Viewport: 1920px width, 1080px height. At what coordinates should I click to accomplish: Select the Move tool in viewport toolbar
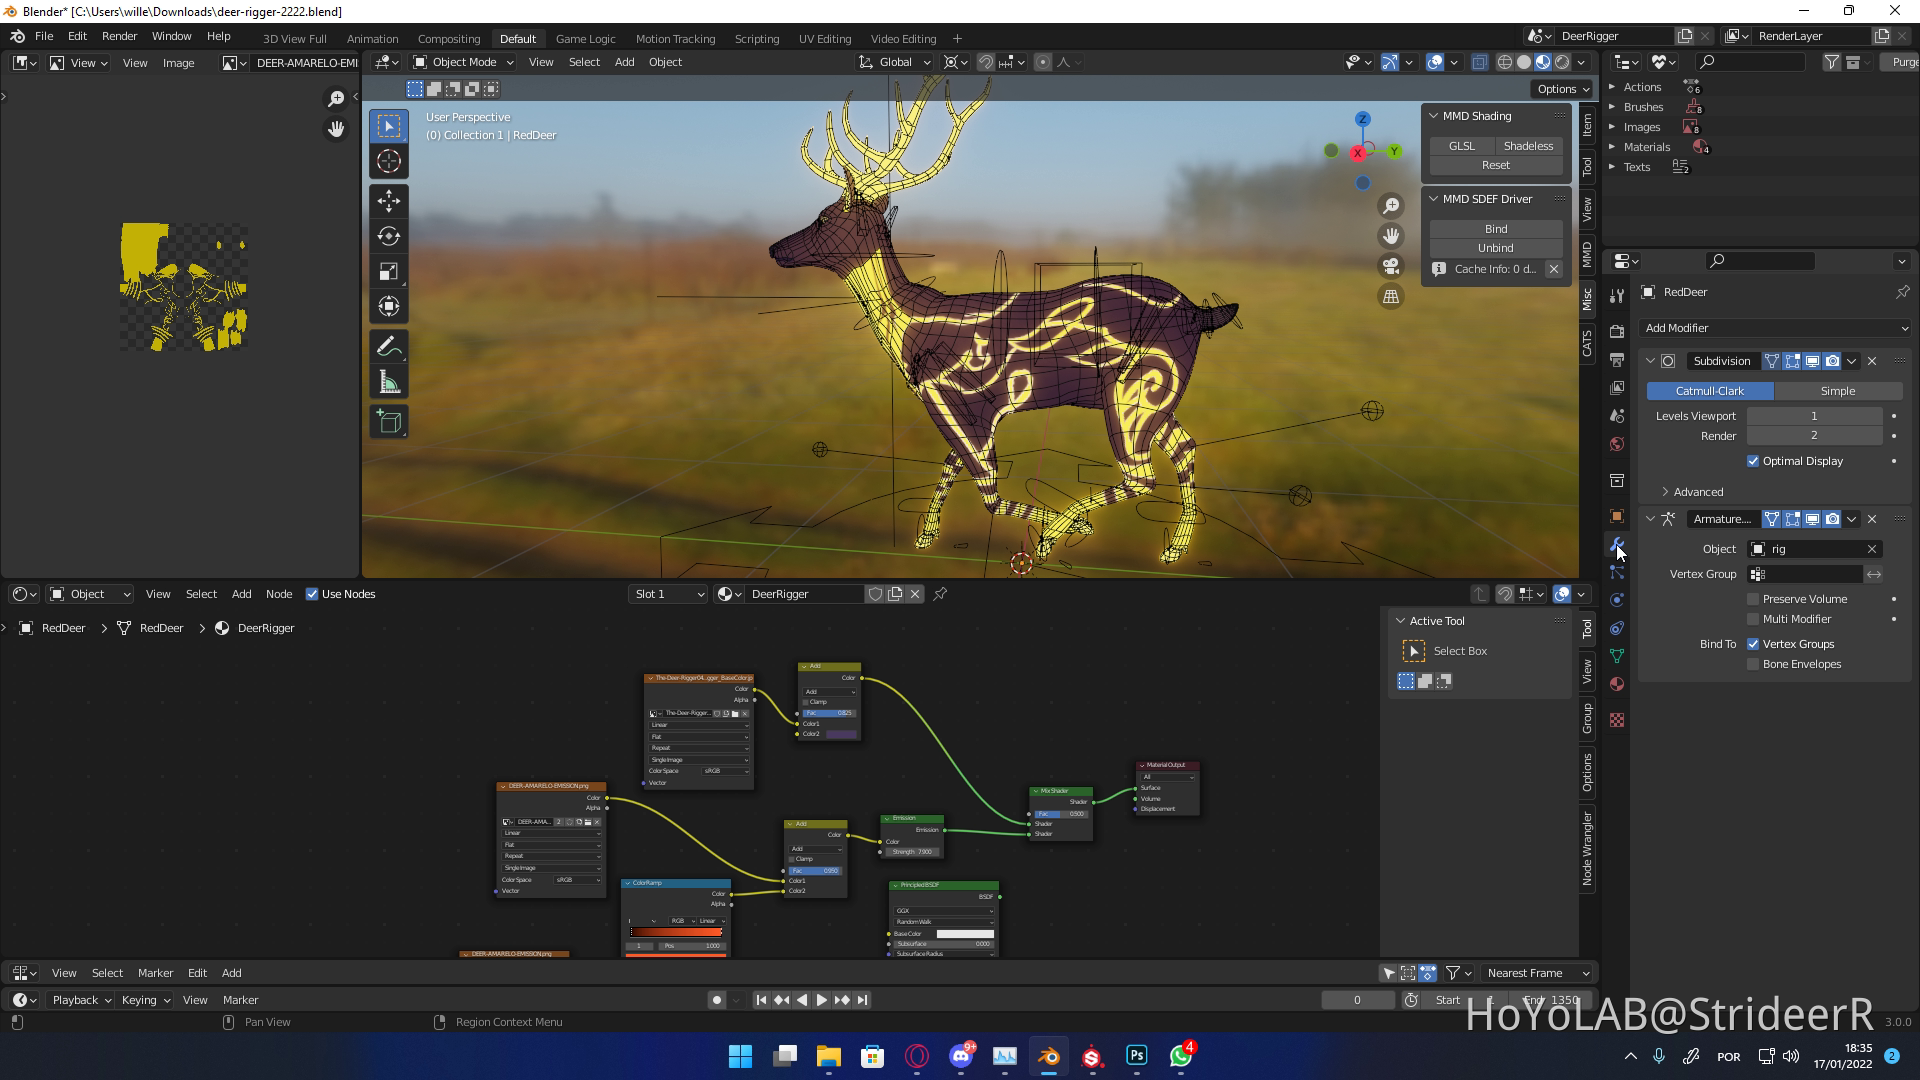click(389, 201)
